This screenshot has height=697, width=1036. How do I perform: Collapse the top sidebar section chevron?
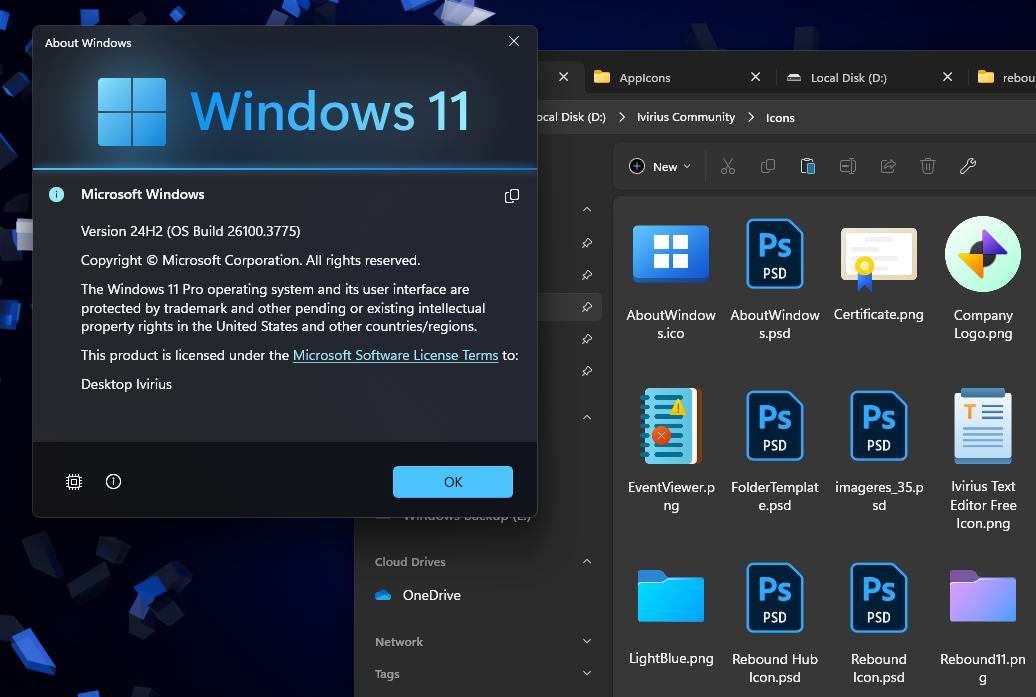[x=587, y=209]
